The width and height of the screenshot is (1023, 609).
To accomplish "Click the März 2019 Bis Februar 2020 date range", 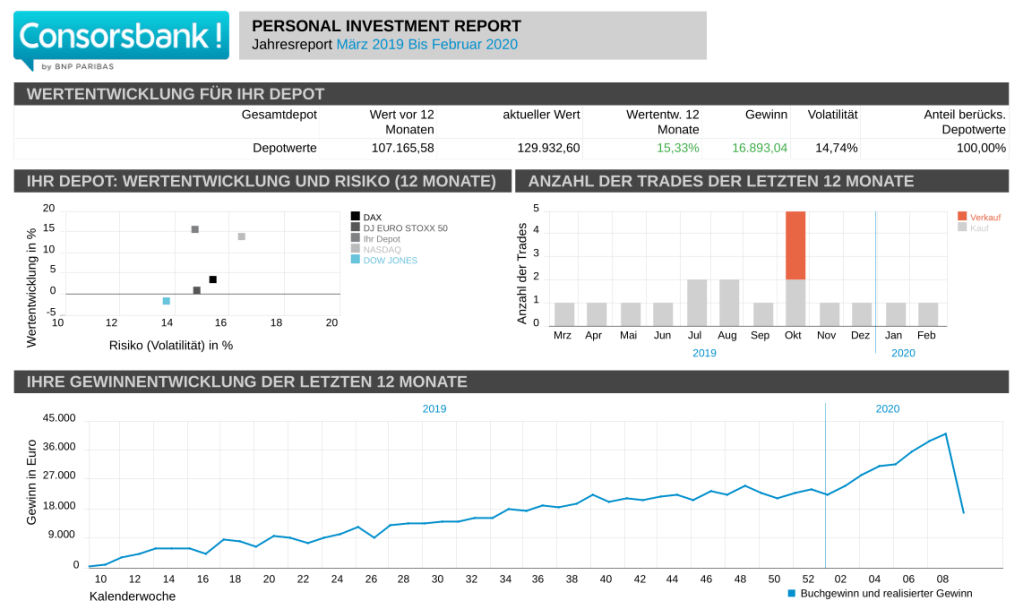I will click(x=427, y=45).
